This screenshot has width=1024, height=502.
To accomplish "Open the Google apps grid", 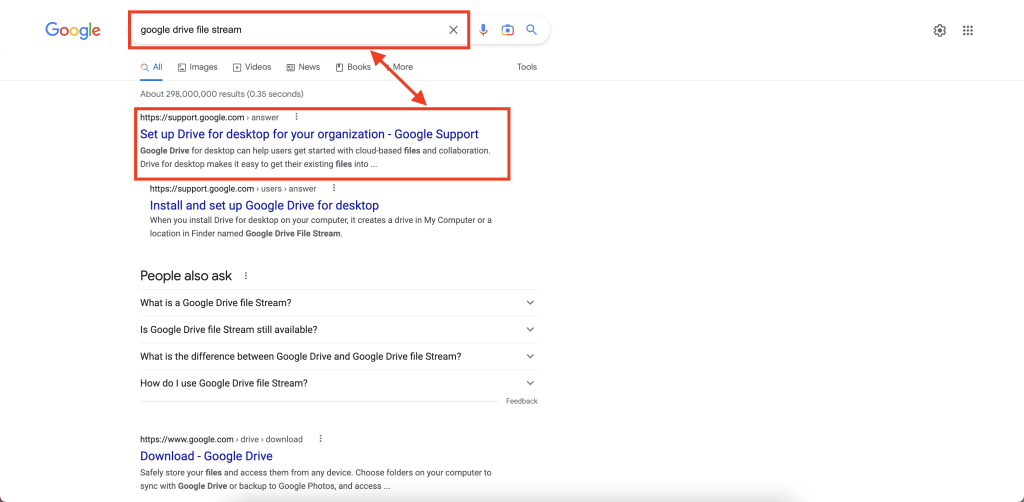I will (x=968, y=30).
